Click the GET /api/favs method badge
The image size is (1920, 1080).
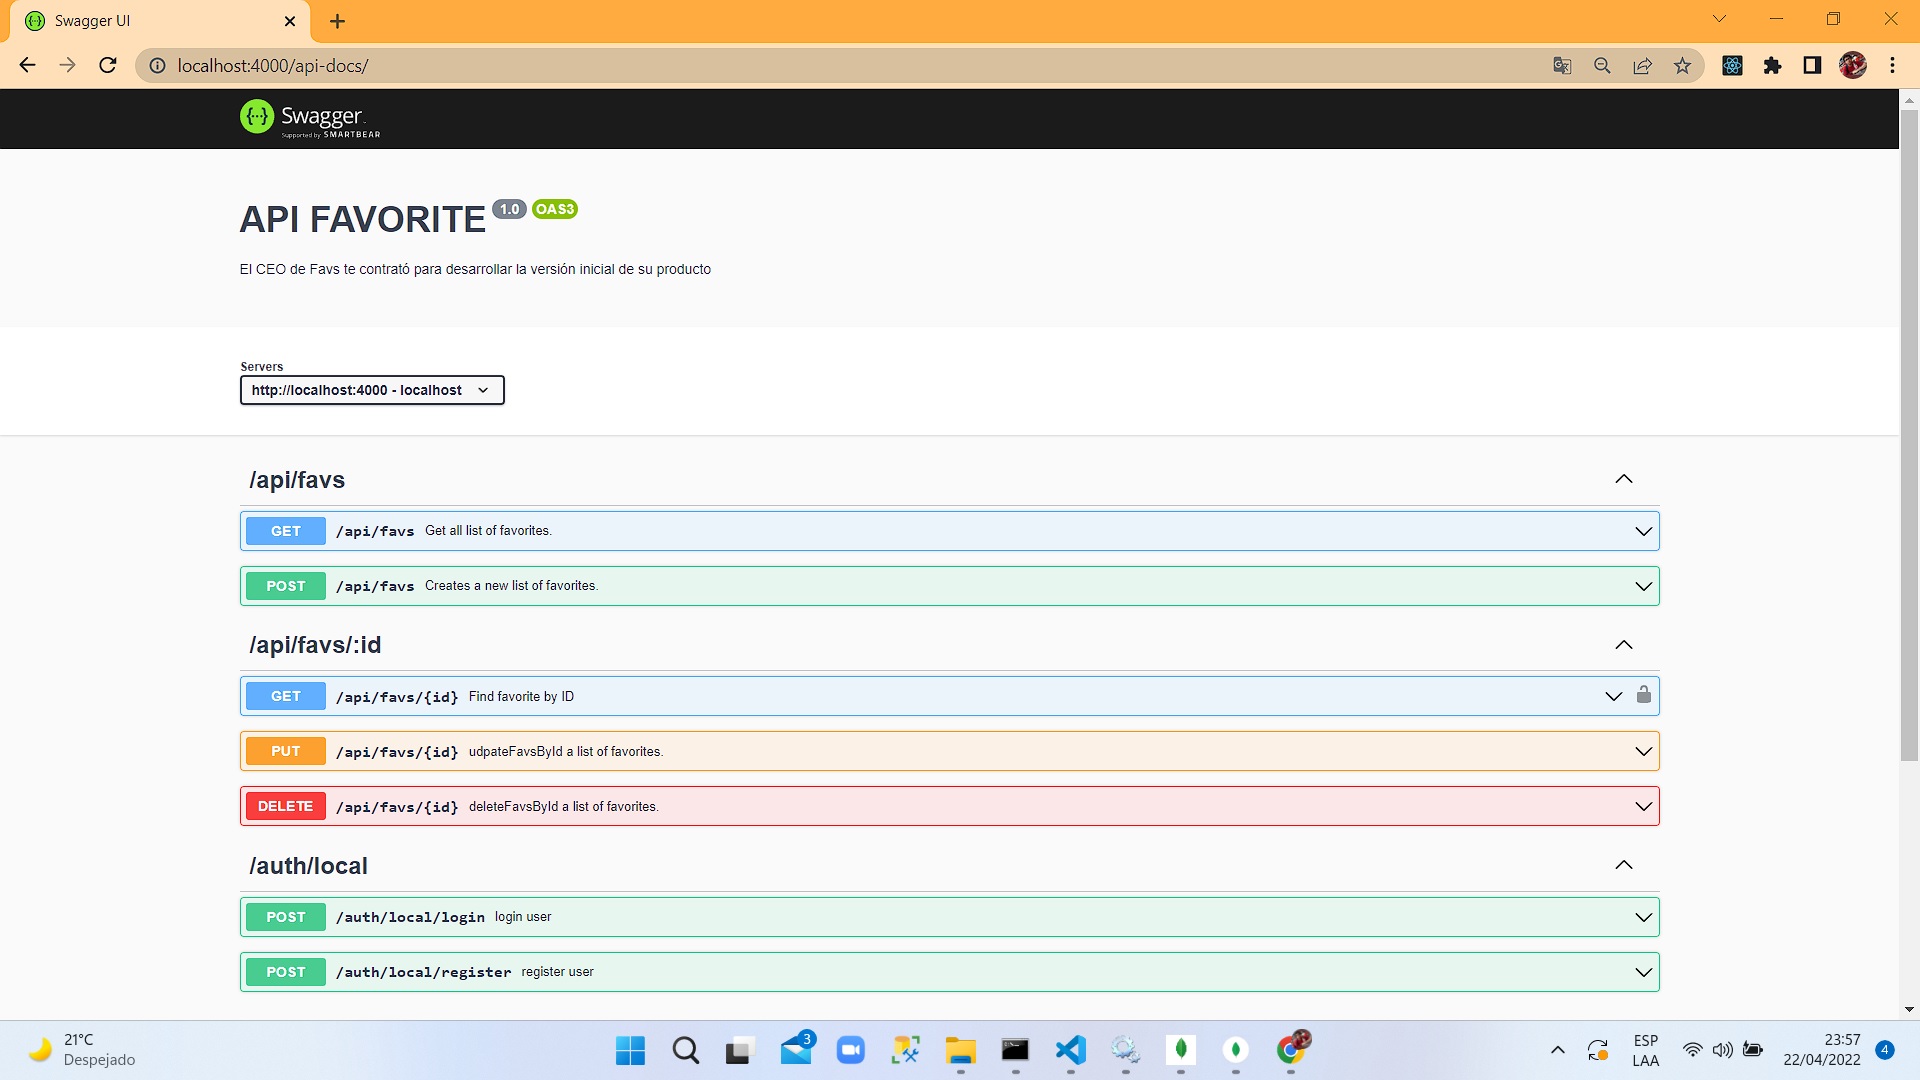[x=286, y=531]
